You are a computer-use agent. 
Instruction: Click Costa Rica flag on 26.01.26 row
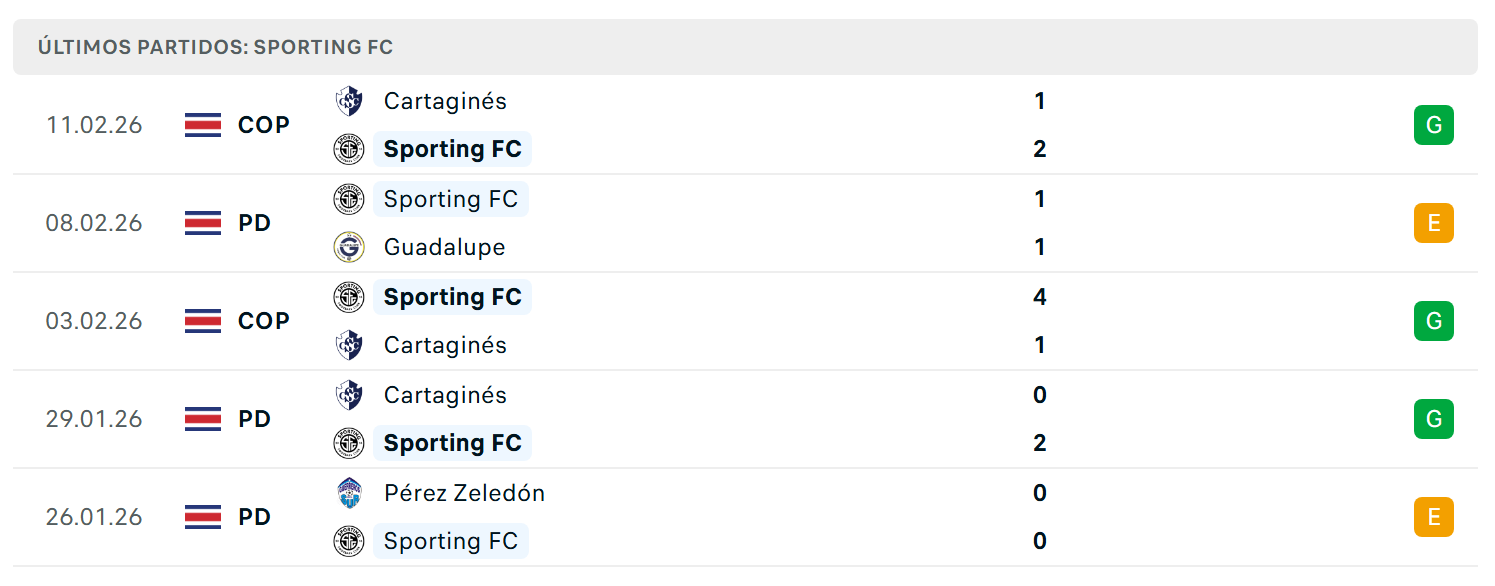(x=203, y=517)
